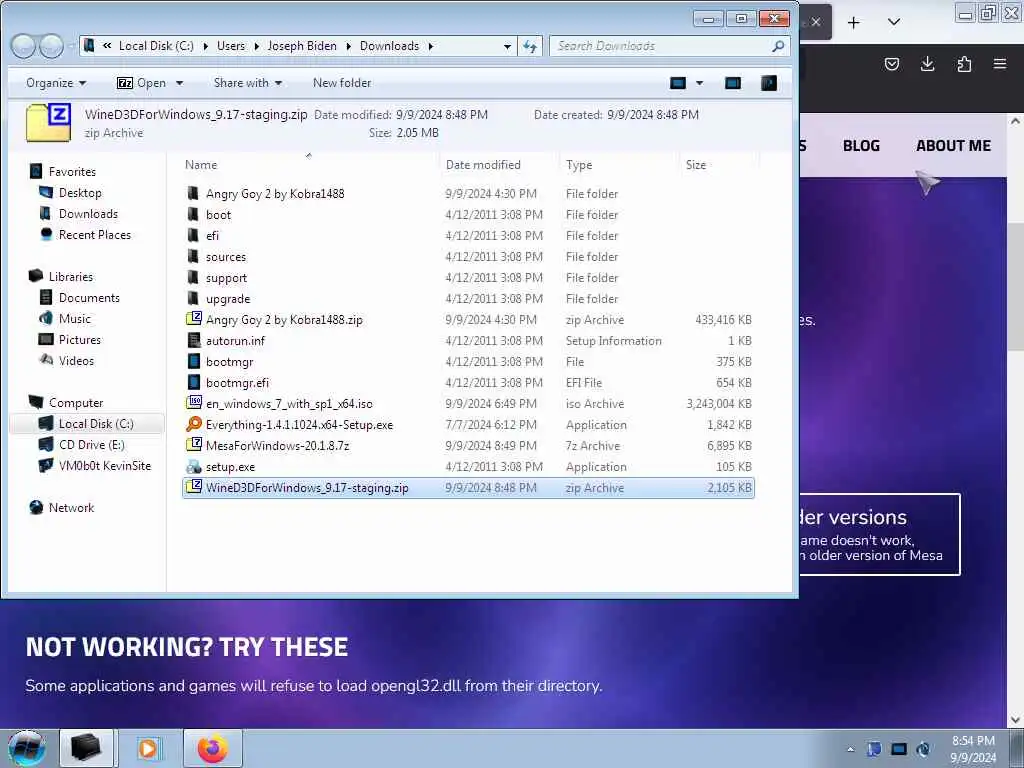Viewport: 1024px width, 768px height.
Task: Select Desktop under Favorites
Action: click(x=80, y=193)
